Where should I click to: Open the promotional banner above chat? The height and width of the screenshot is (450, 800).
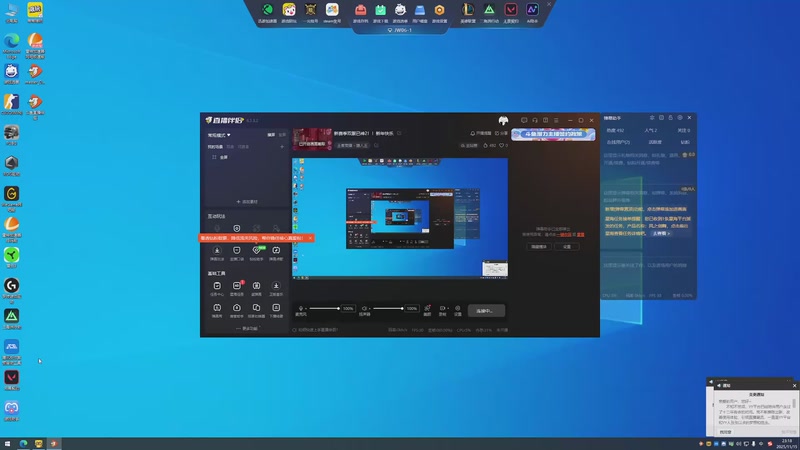pyautogui.click(x=553, y=134)
